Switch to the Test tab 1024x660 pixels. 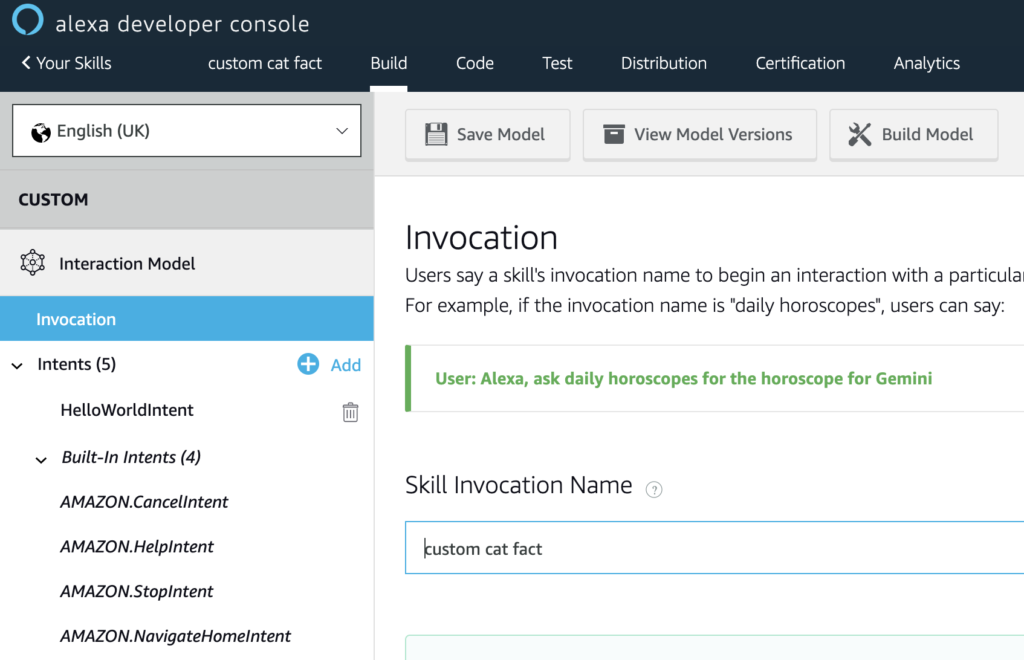point(557,63)
